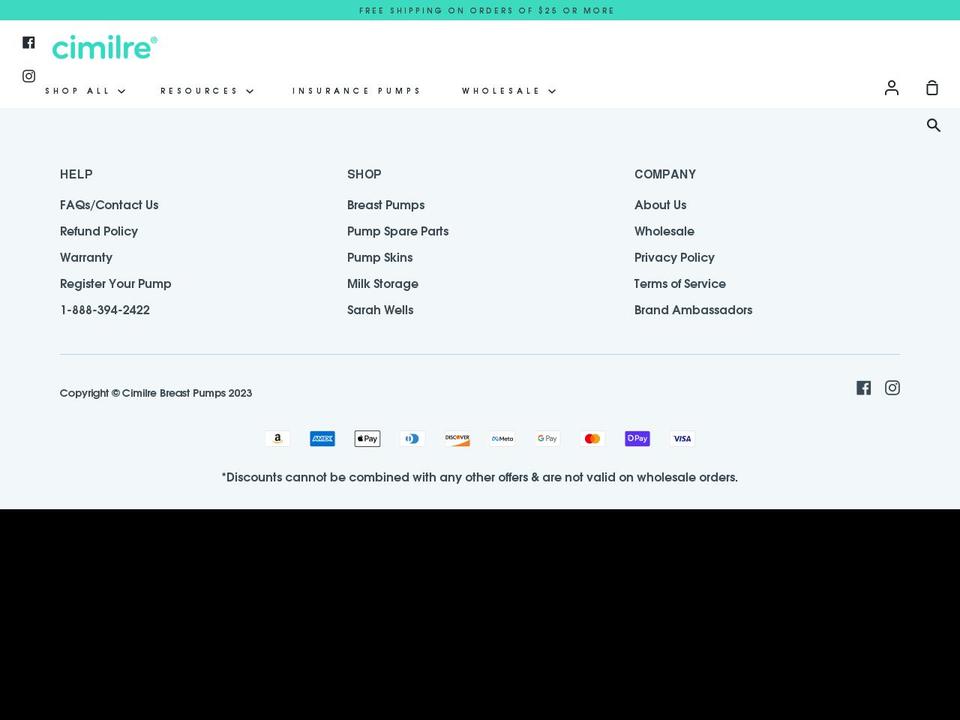Open the Refund Policy link

click(99, 231)
